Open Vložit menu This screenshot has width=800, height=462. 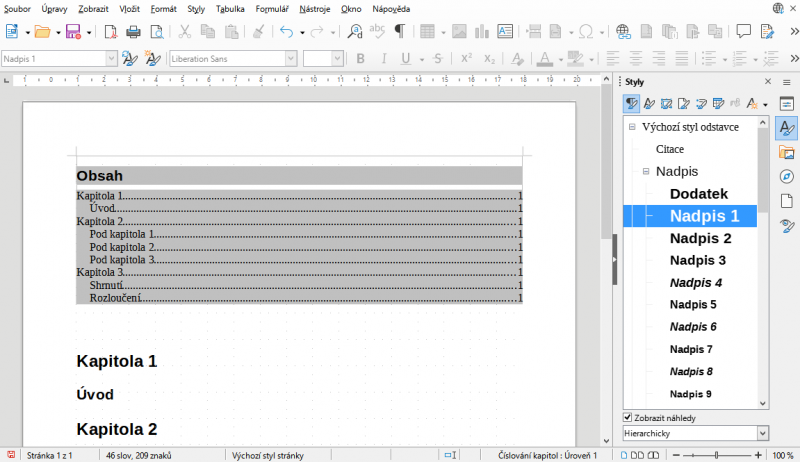click(x=130, y=9)
